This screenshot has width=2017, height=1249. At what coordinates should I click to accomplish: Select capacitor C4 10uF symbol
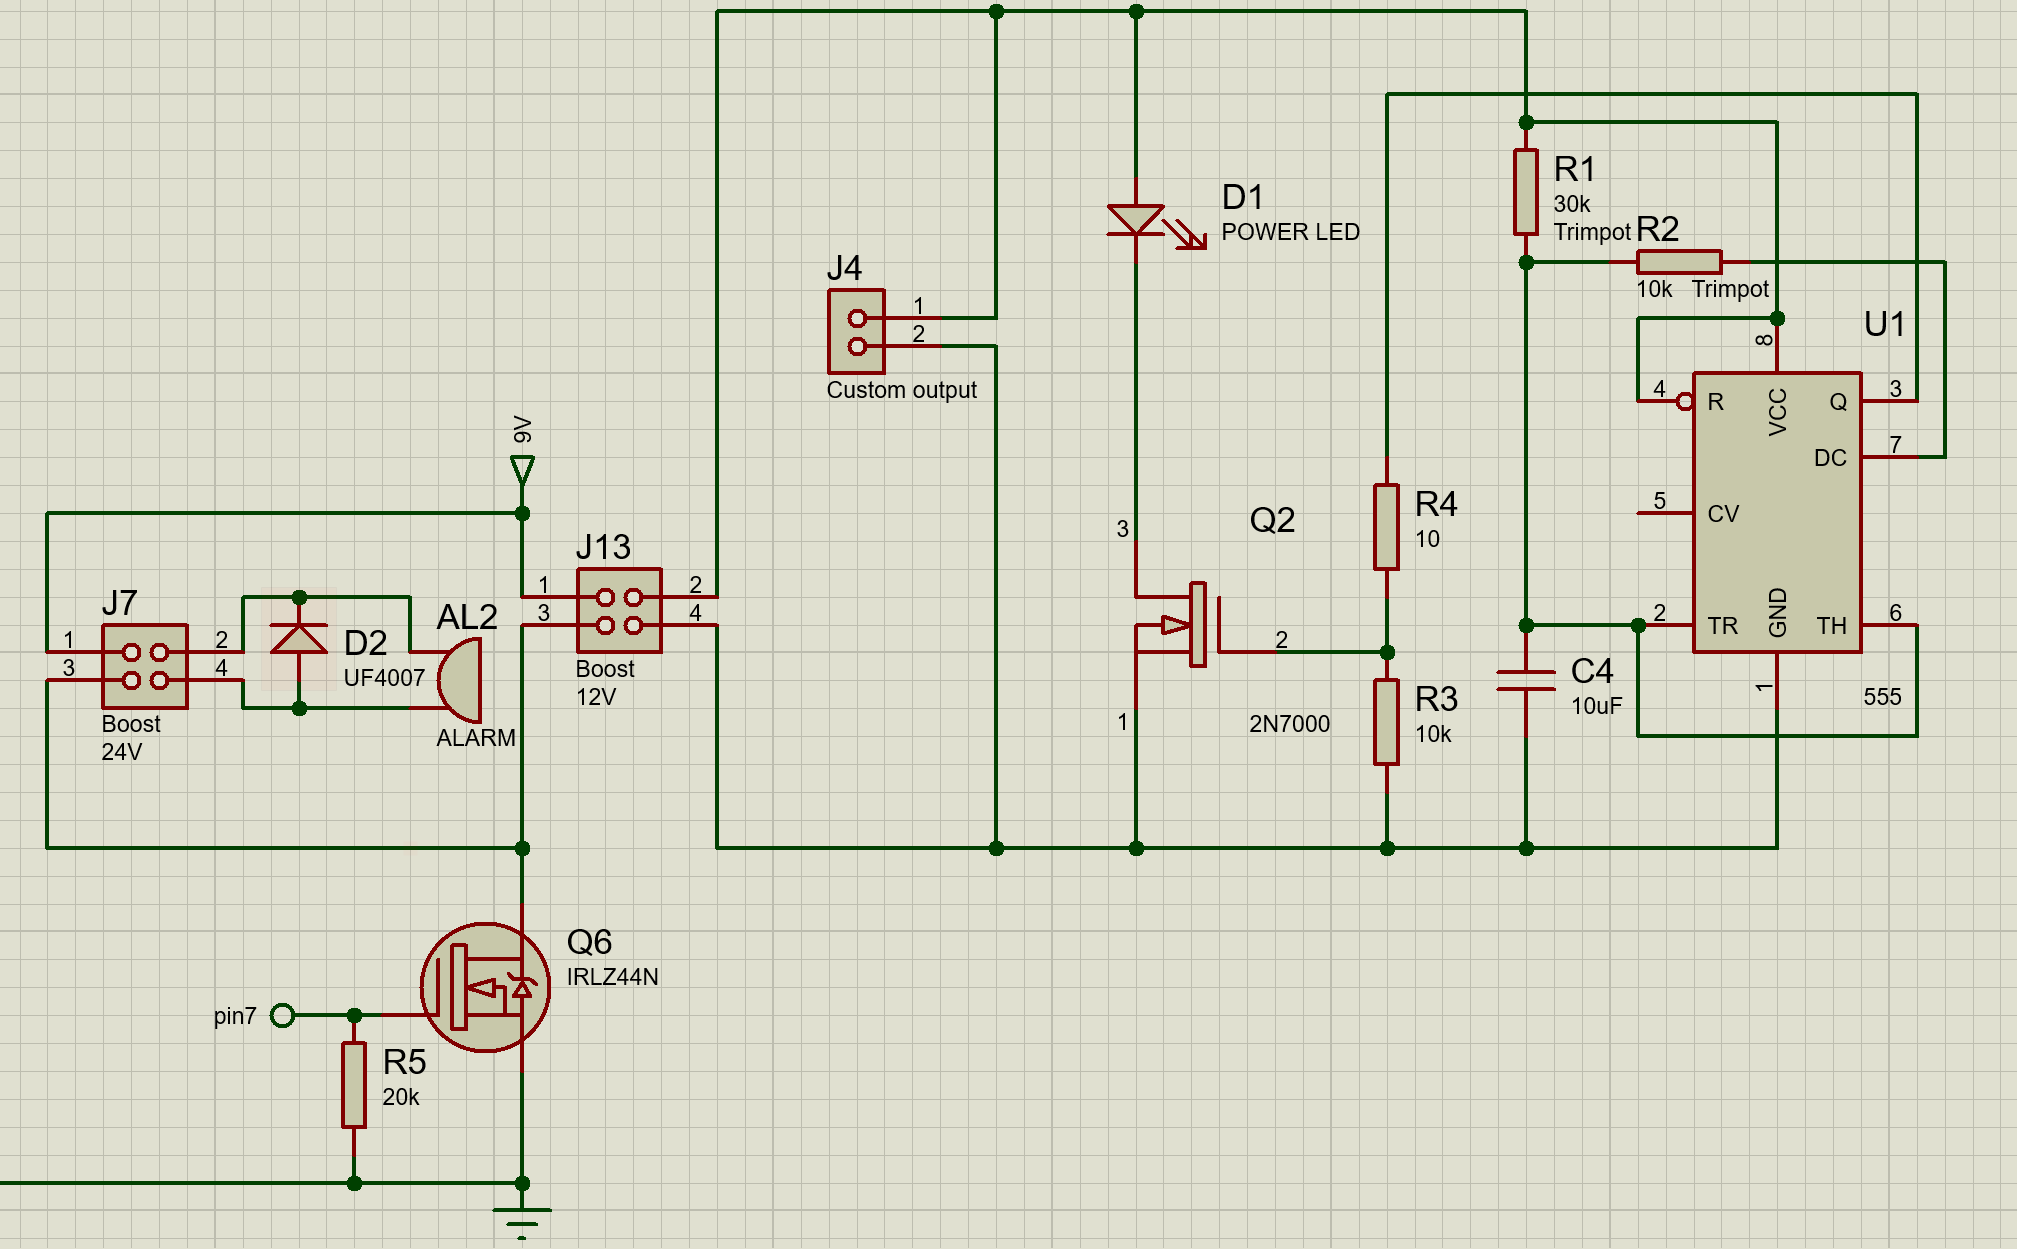tap(1526, 681)
